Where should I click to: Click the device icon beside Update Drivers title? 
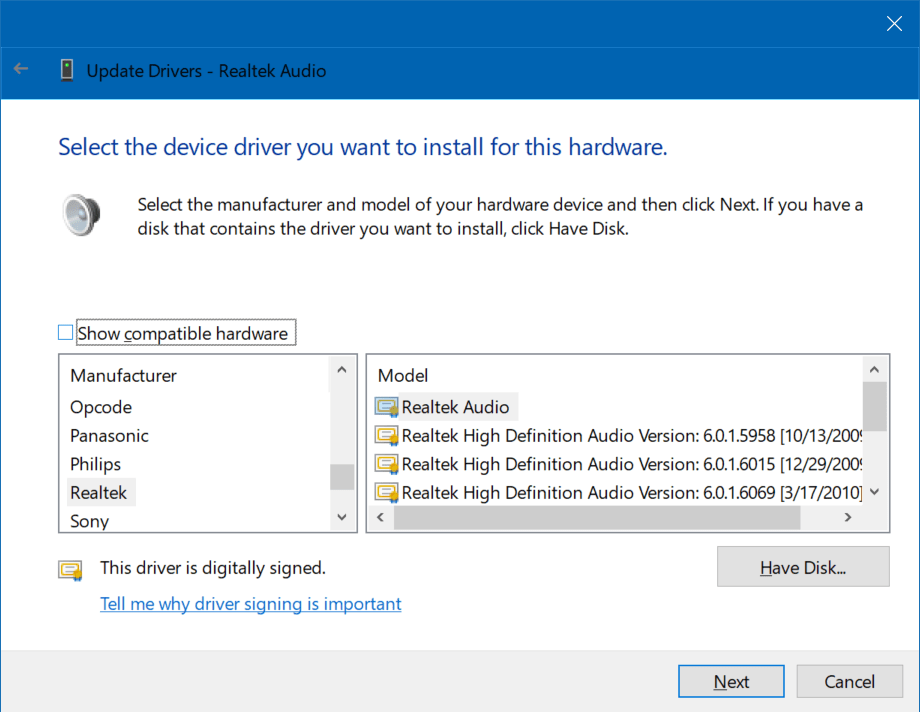click(x=67, y=70)
